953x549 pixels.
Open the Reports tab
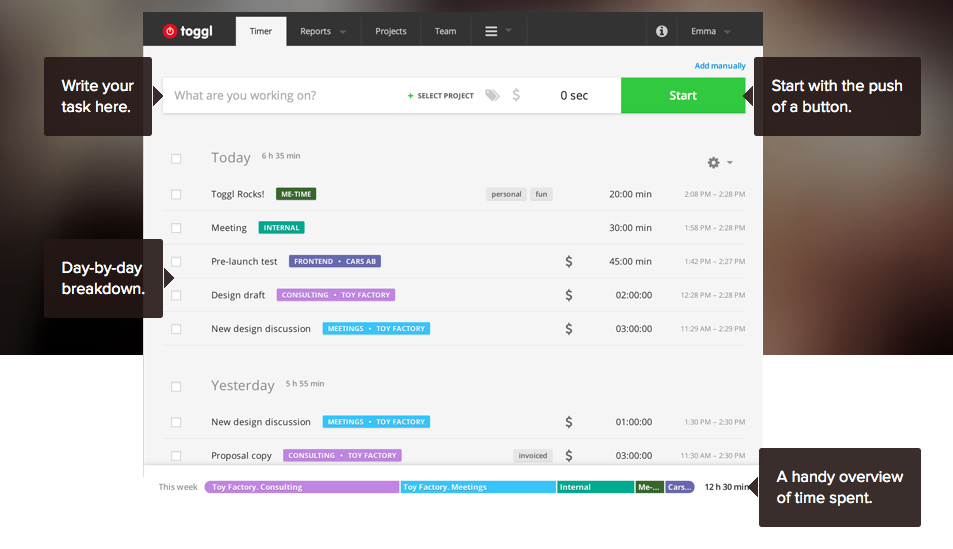pos(315,31)
